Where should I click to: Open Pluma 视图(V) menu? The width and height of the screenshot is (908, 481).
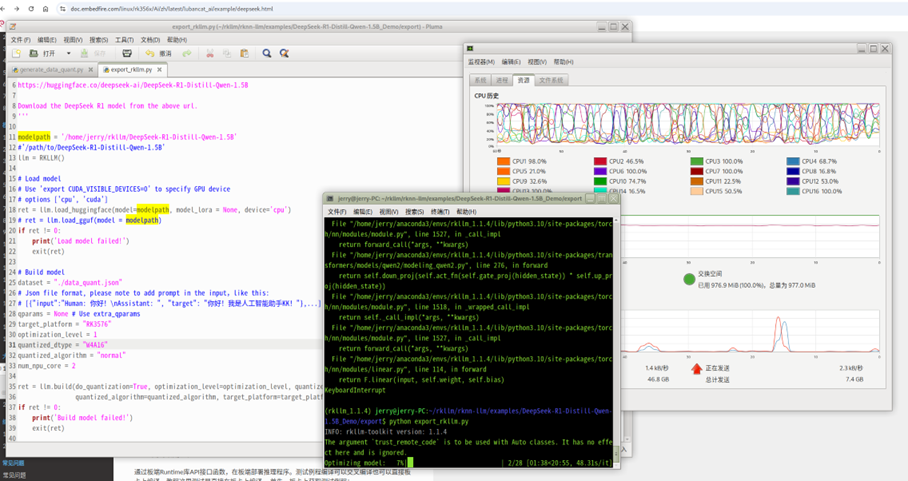tap(72, 40)
